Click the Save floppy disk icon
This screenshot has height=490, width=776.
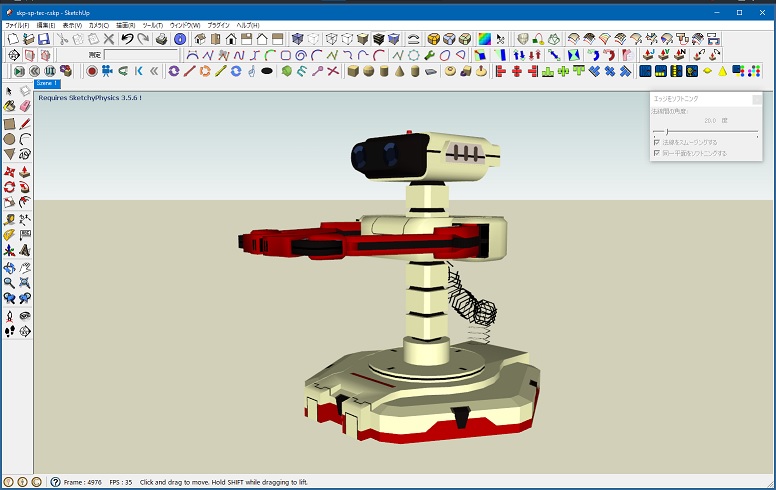click(44, 39)
